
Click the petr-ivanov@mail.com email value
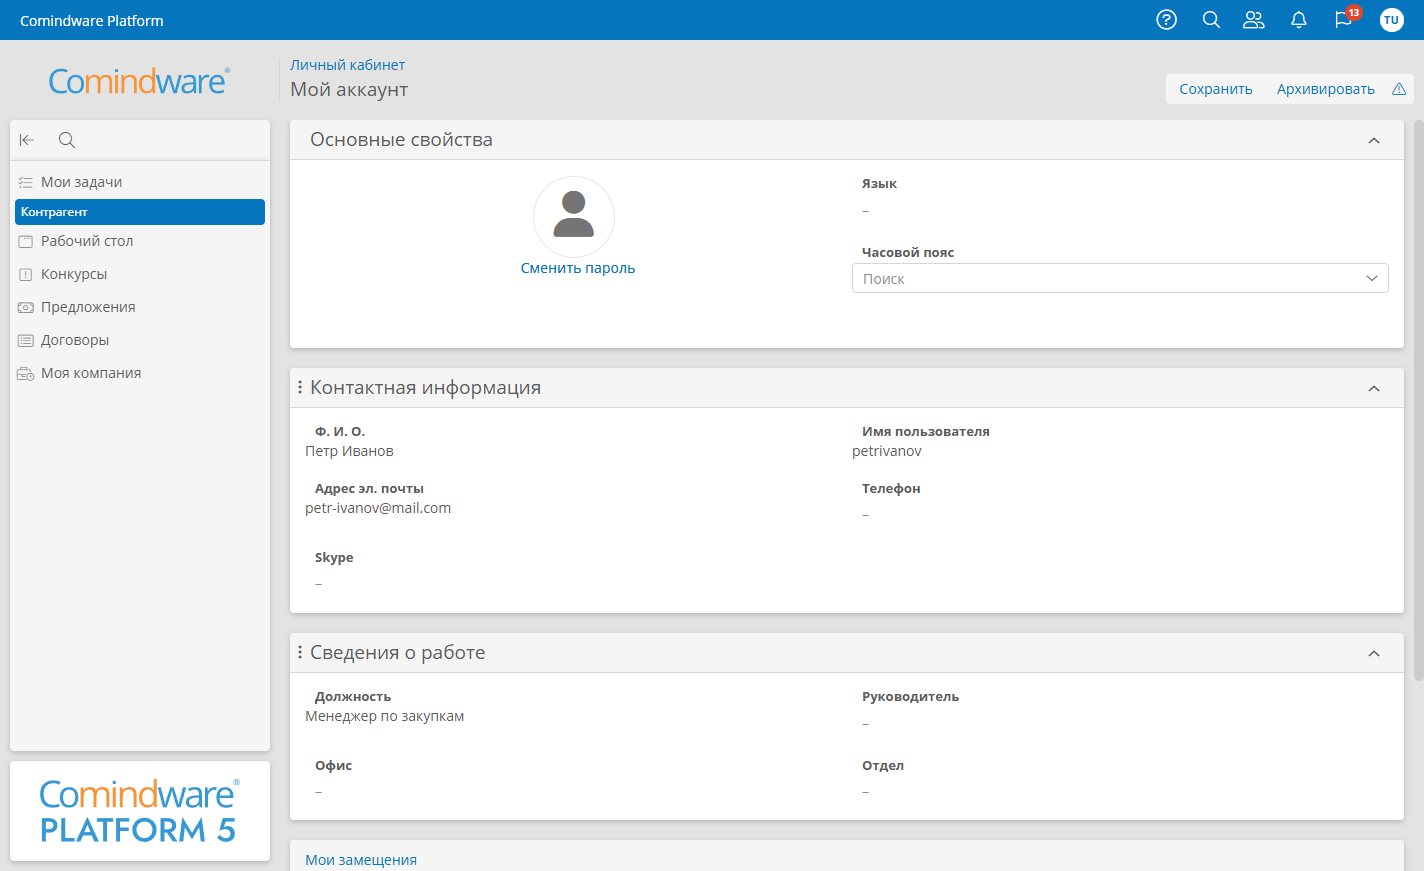coord(378,508)
